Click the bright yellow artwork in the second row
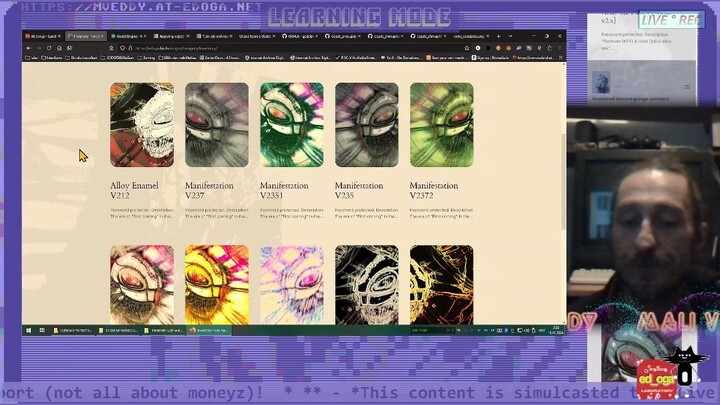 point(217,285)
